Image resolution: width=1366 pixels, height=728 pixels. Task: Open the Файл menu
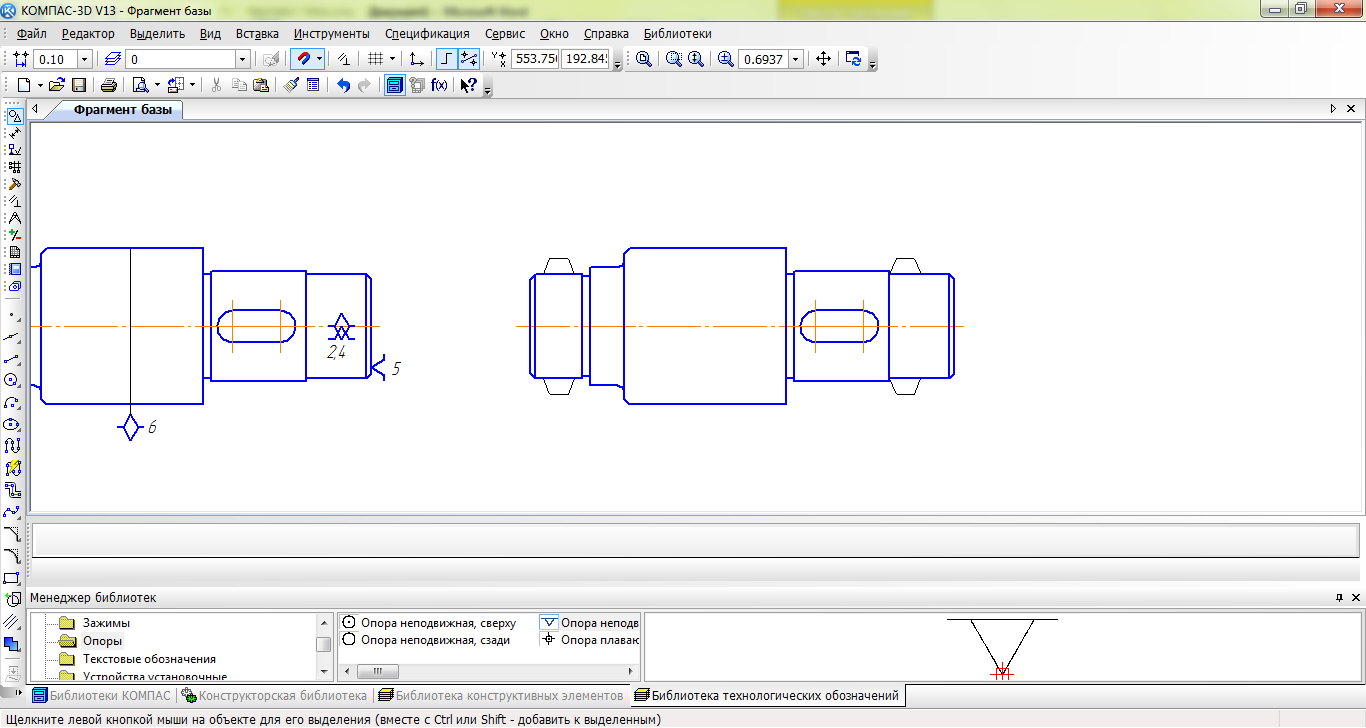32,33
